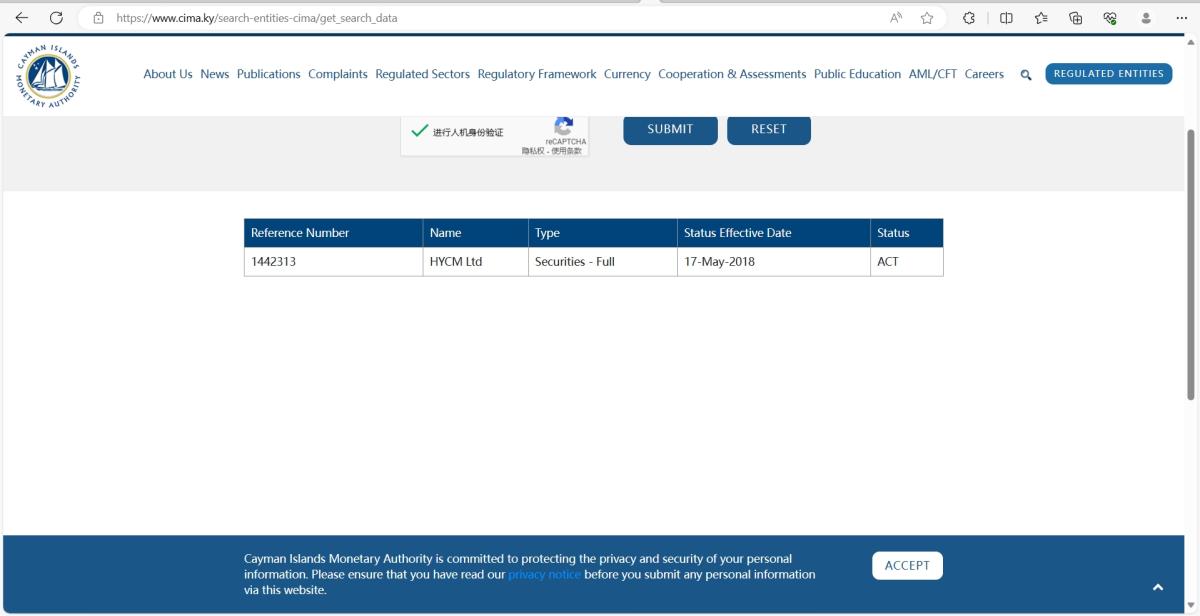Viewport: 1200px width, 616px height.
Task: Open Edge Settings and more menu
Action: [1181, 18]
